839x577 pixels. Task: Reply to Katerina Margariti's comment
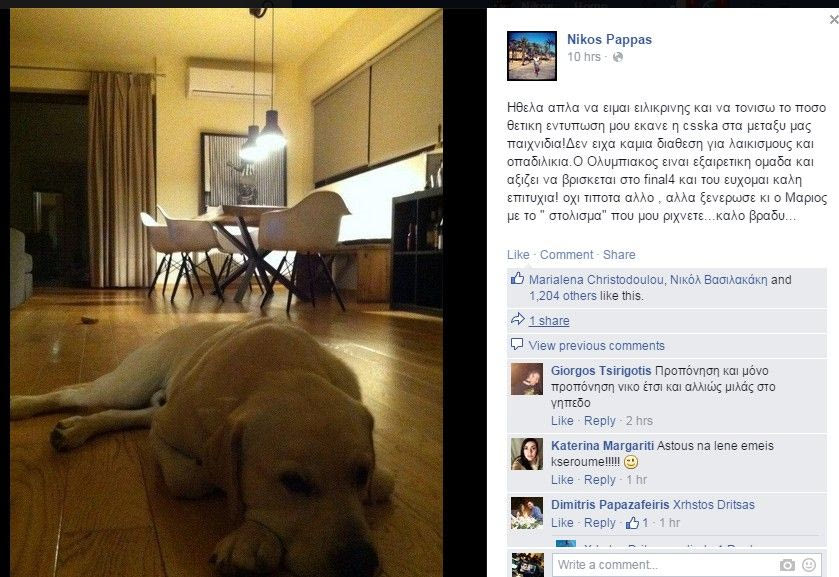click(x=600, y=480)
